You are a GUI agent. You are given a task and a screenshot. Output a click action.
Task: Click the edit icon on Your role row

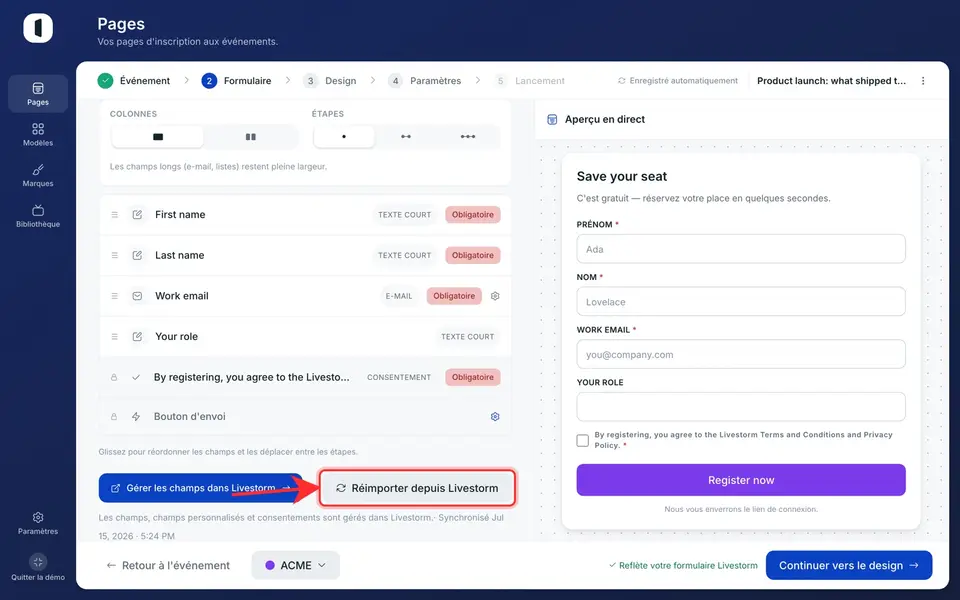pos(137,337)
